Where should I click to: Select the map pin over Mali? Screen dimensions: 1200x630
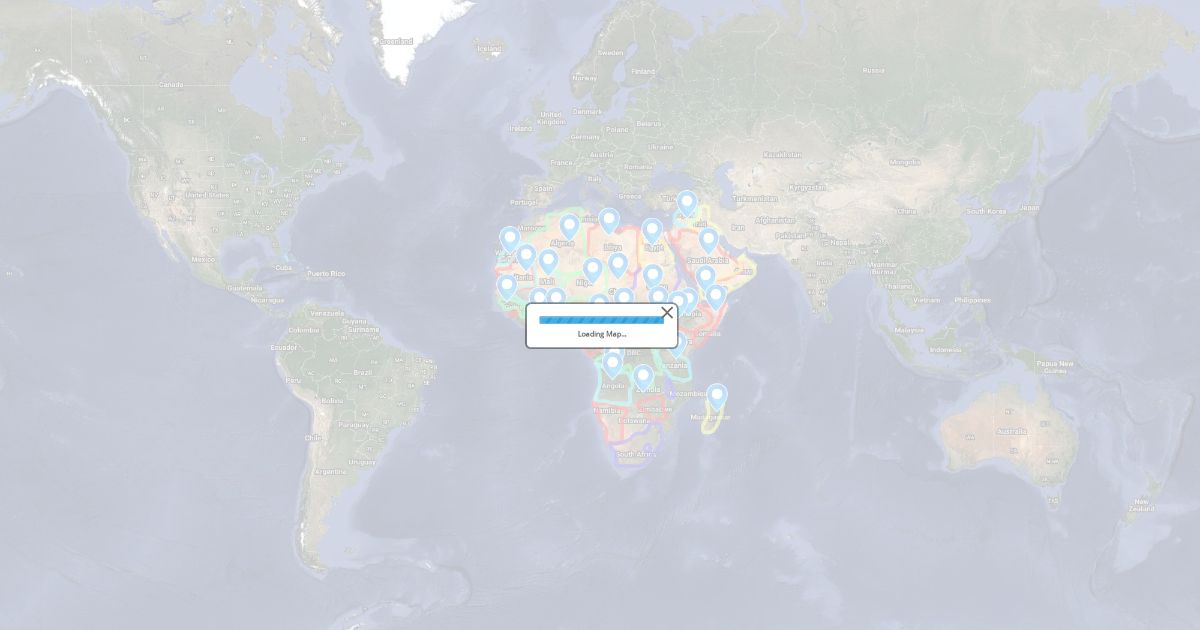(x=548, y=262)
